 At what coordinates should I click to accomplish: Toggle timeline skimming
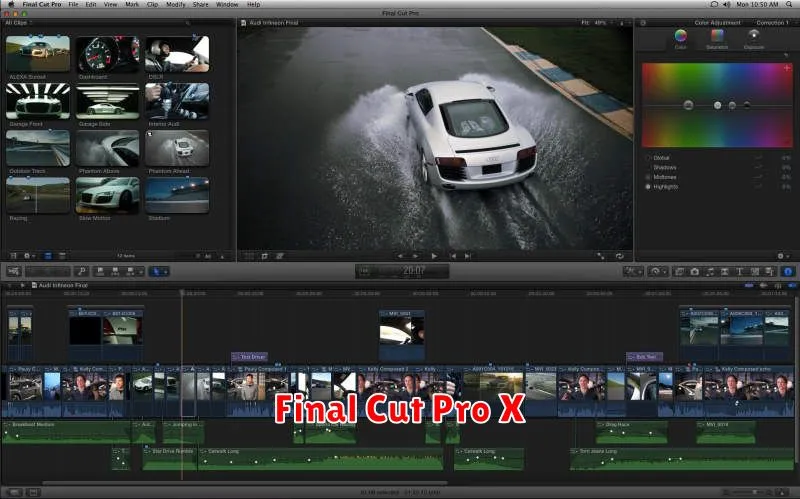[x=749, y=285]
